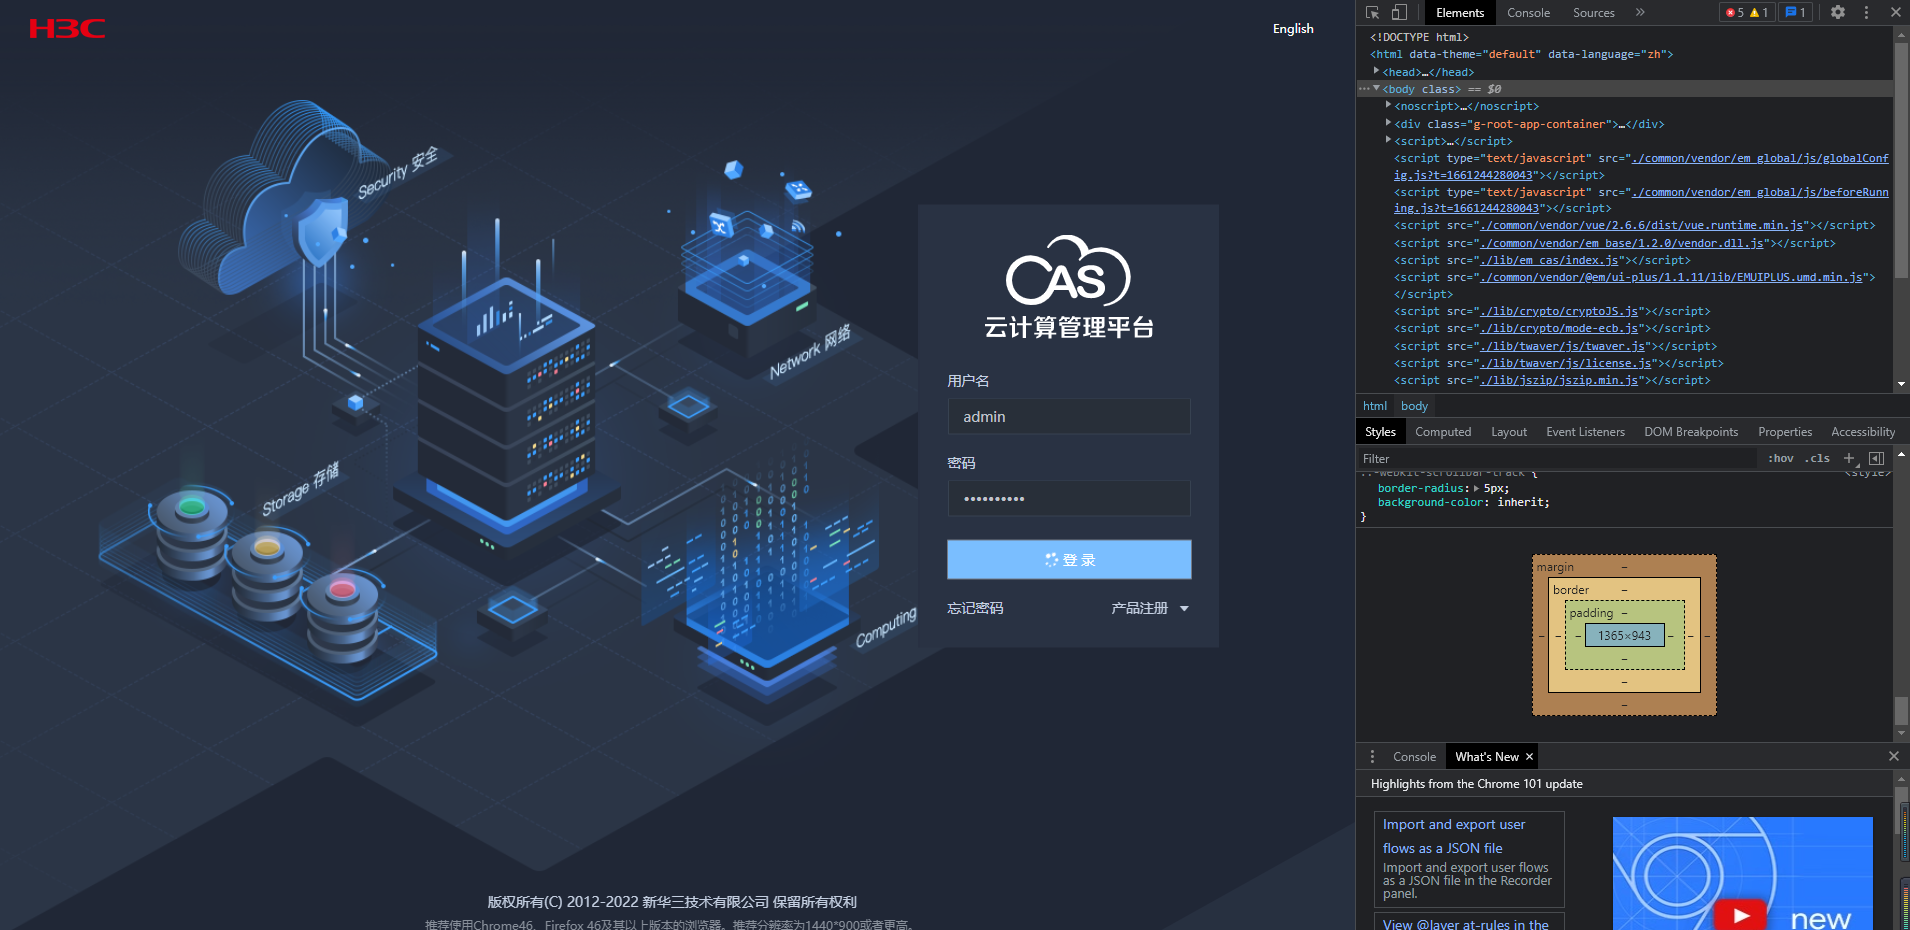Open the vendor.dll.js script link
Viewport: 1910px width, 930px height.
[1622, 243]
